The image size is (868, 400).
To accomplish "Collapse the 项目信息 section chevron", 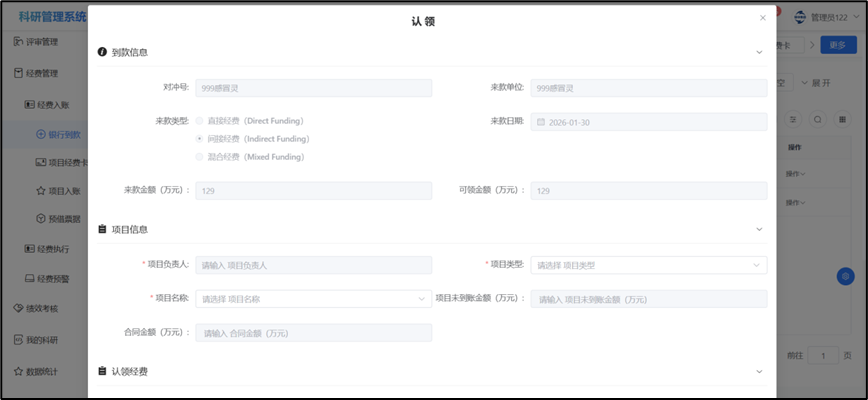I will coord(759,229).
